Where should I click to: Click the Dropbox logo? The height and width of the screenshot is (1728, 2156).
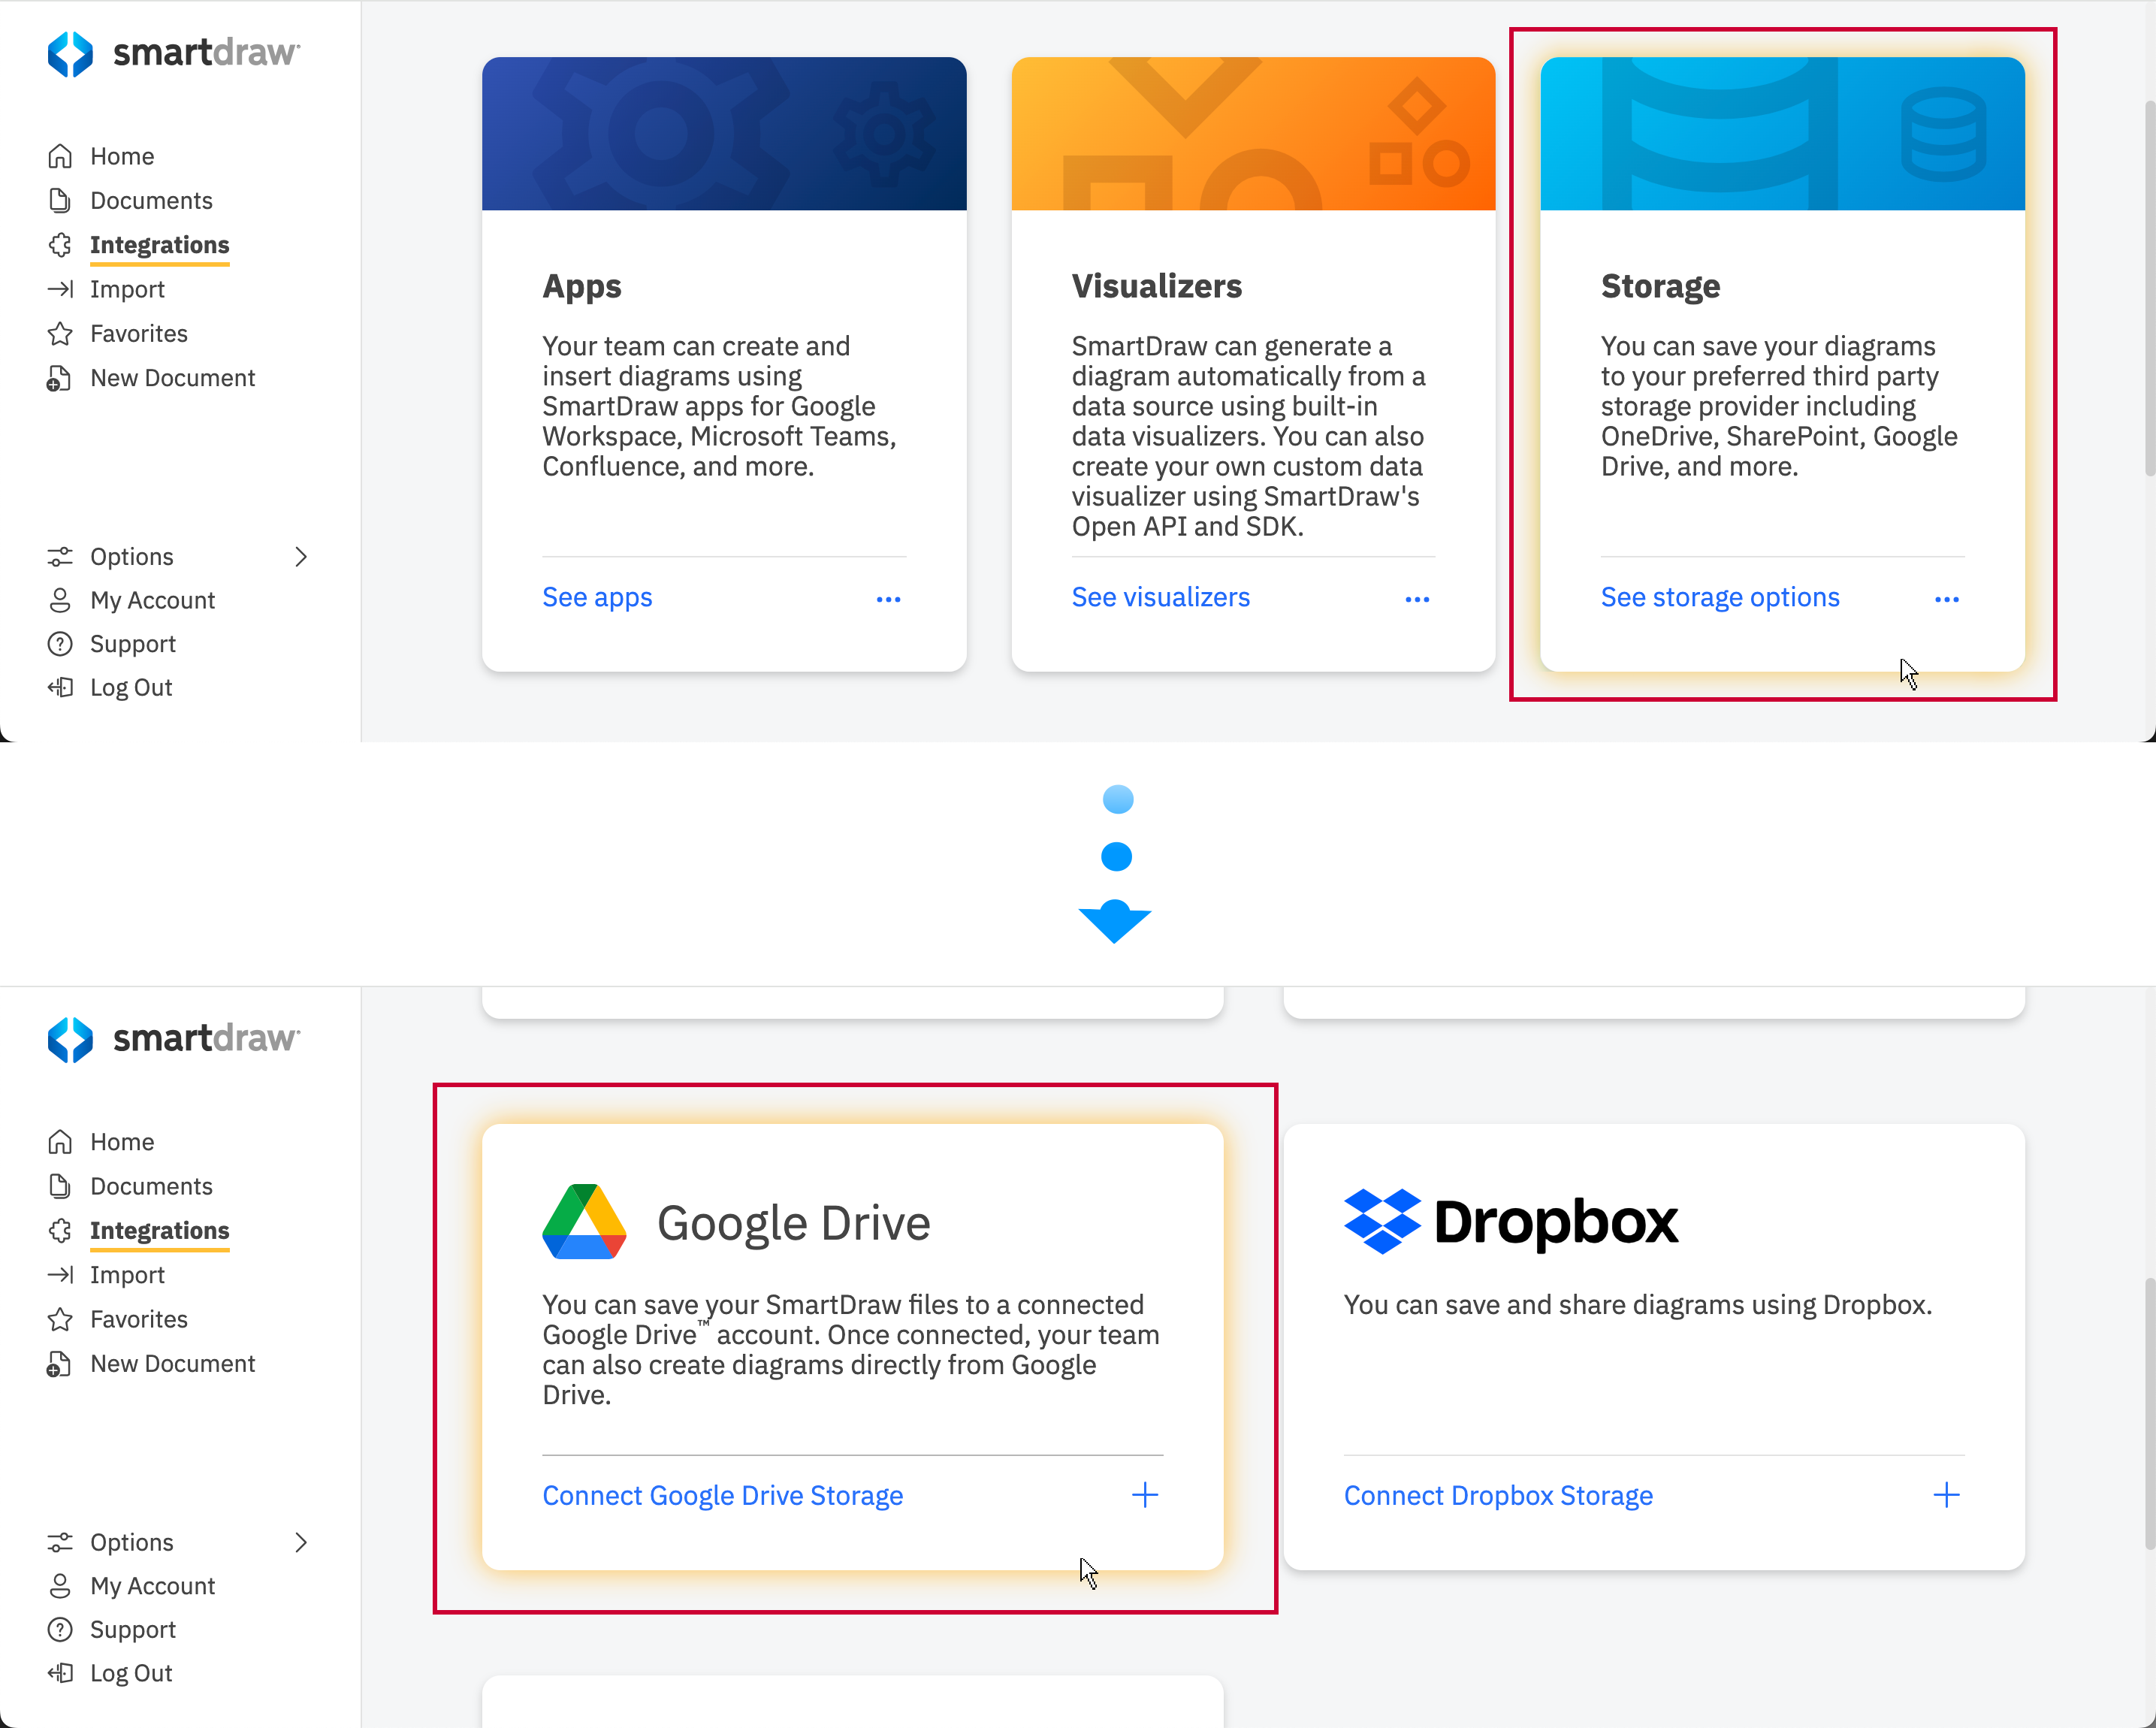click(x=1510, y=1221)
